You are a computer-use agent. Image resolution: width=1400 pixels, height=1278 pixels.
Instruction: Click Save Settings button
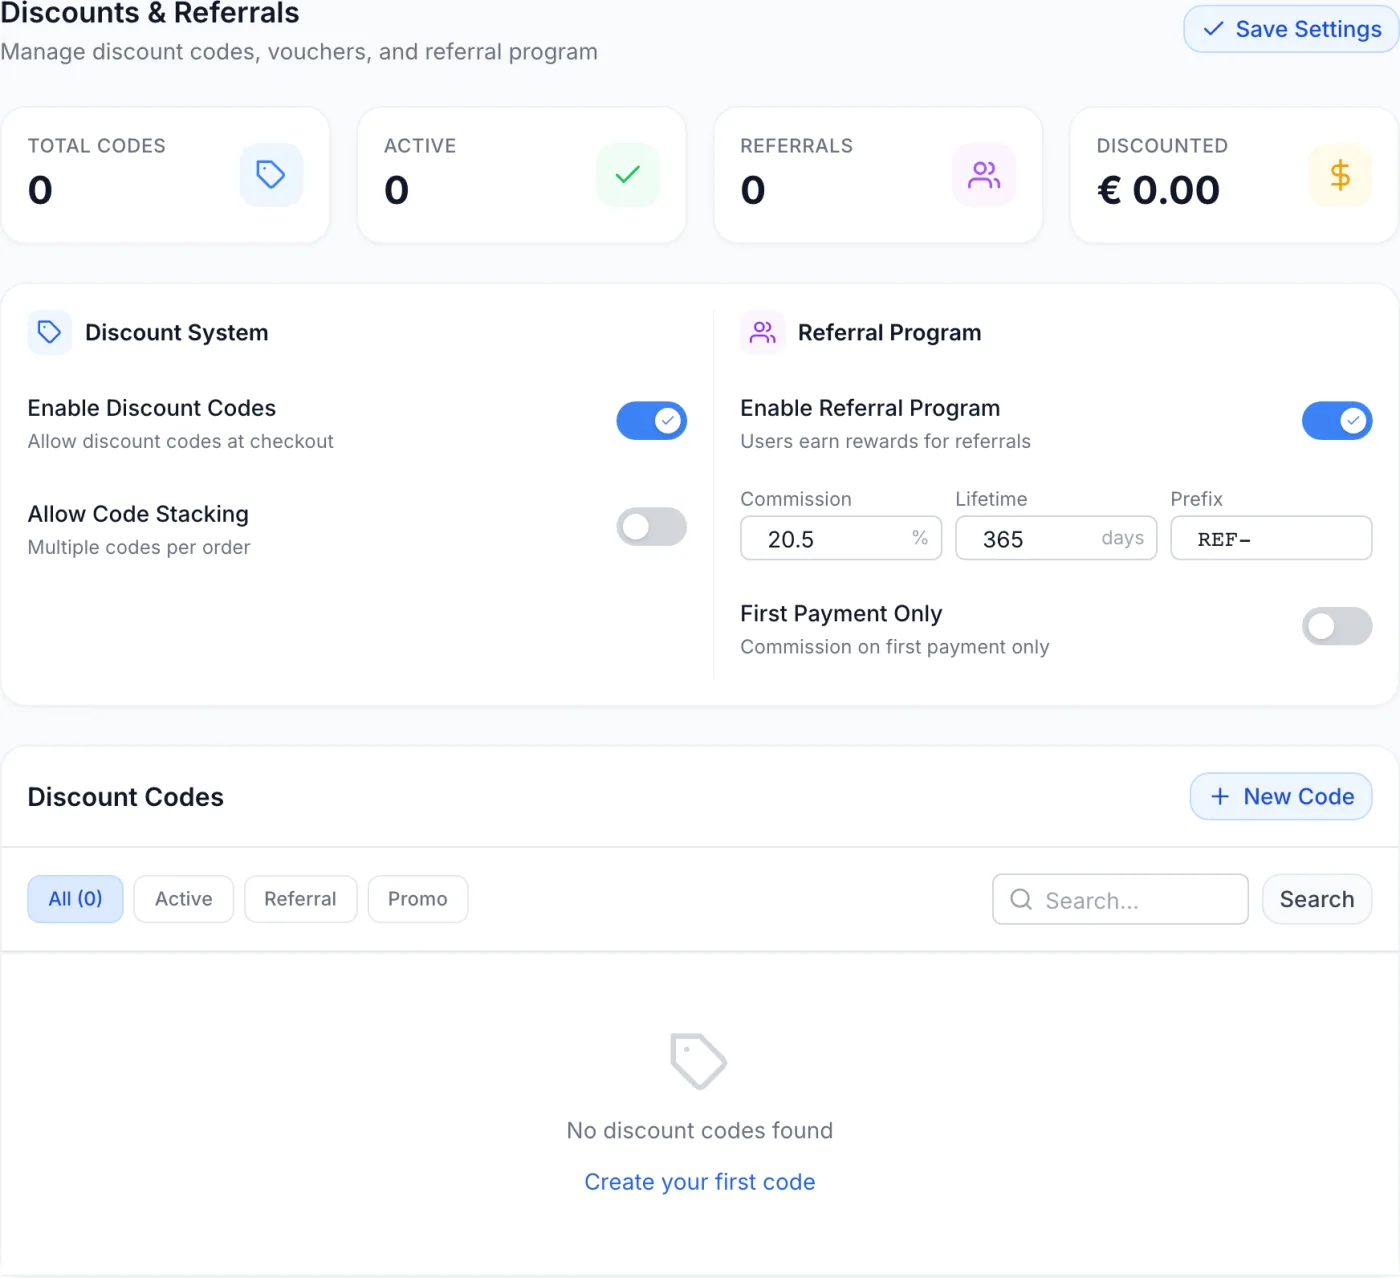(x=1291, y=29)
